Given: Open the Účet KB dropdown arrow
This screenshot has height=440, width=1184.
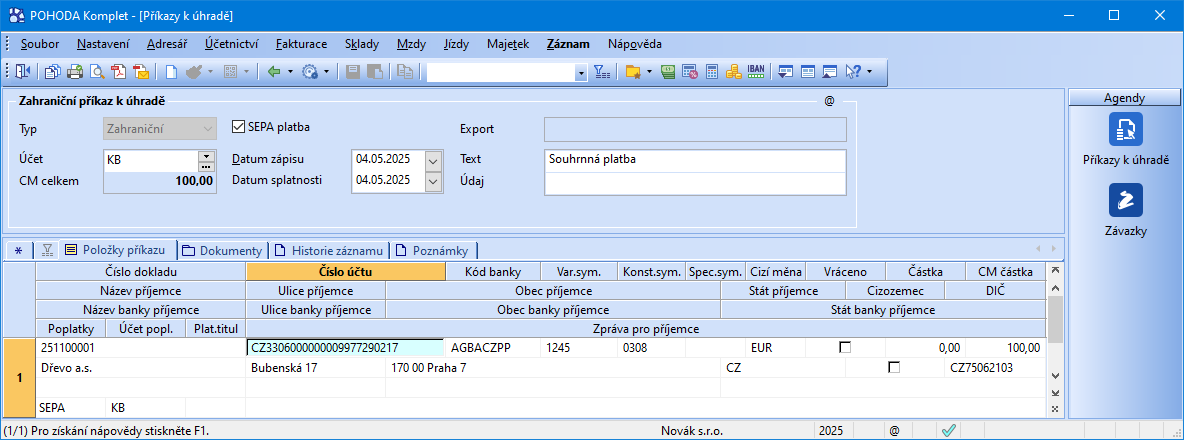Looking at the screenshot, I should (x=206, y=155).
